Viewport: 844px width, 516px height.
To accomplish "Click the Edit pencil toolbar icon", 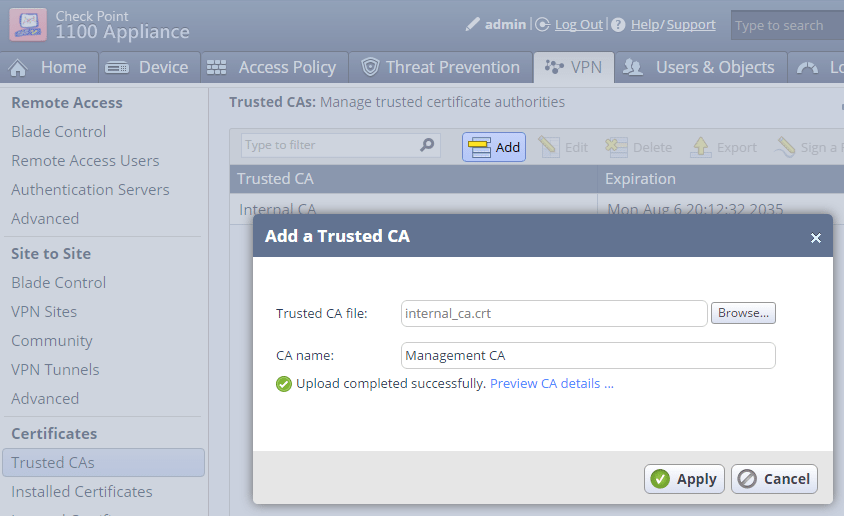I will tap(549, 147).
